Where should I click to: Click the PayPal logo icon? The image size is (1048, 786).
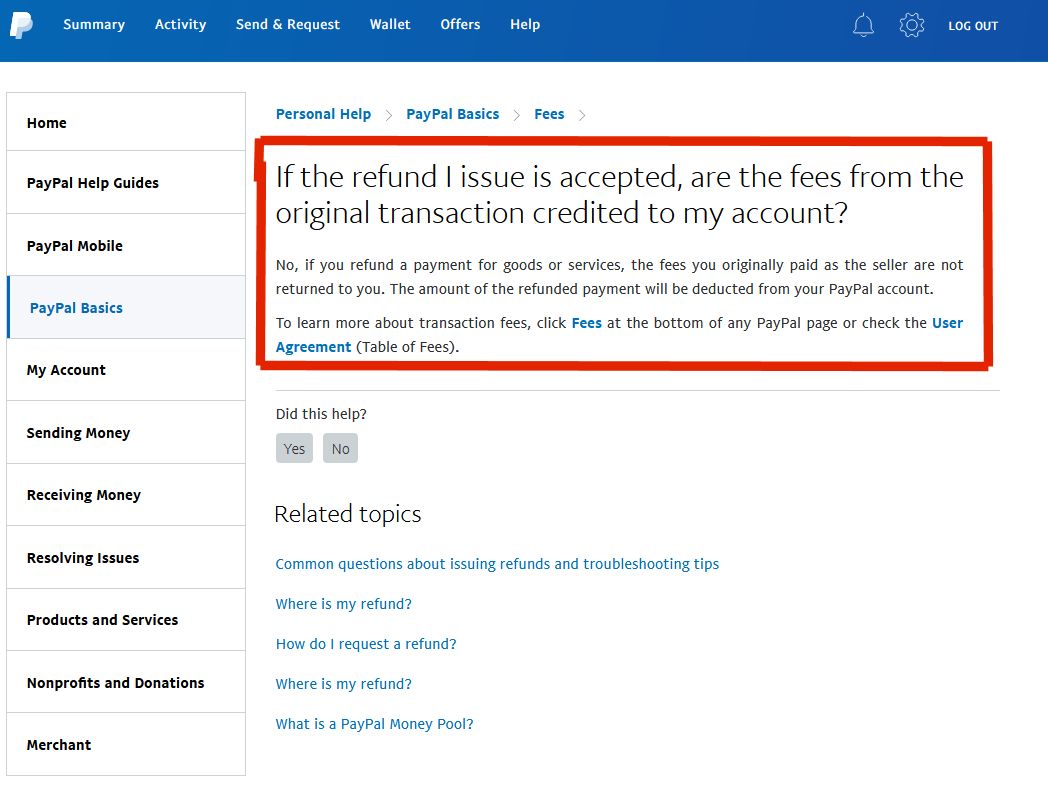[21, 25]
